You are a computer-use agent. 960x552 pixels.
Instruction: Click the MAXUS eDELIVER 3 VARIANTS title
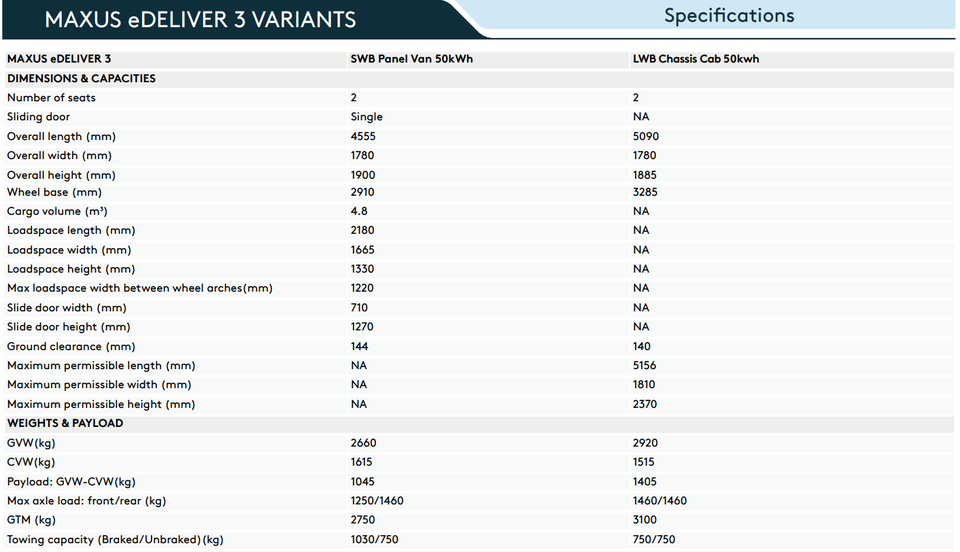pos(200,19)
